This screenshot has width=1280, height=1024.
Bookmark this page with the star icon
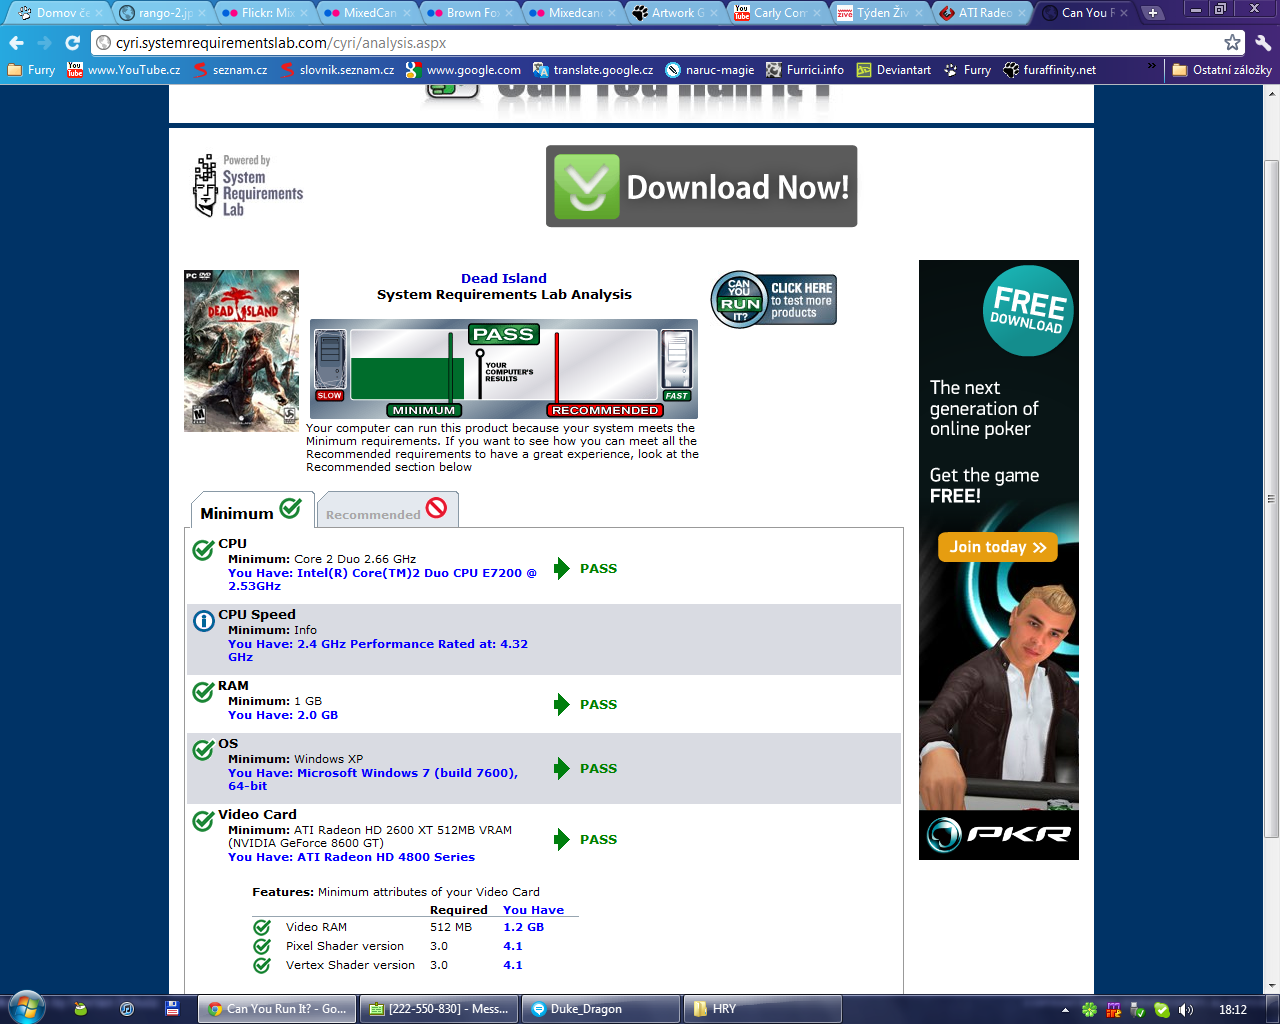pyautogui.click(x=1232, y=43)
